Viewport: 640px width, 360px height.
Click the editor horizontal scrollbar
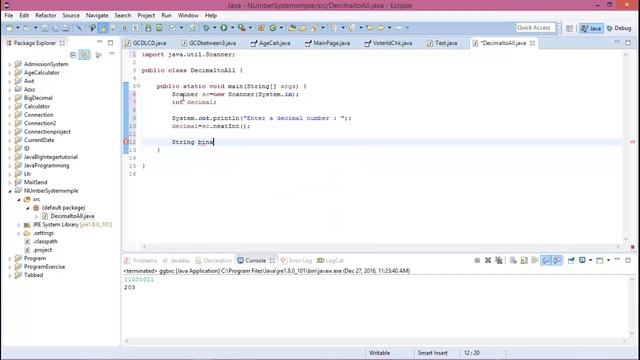381,247
